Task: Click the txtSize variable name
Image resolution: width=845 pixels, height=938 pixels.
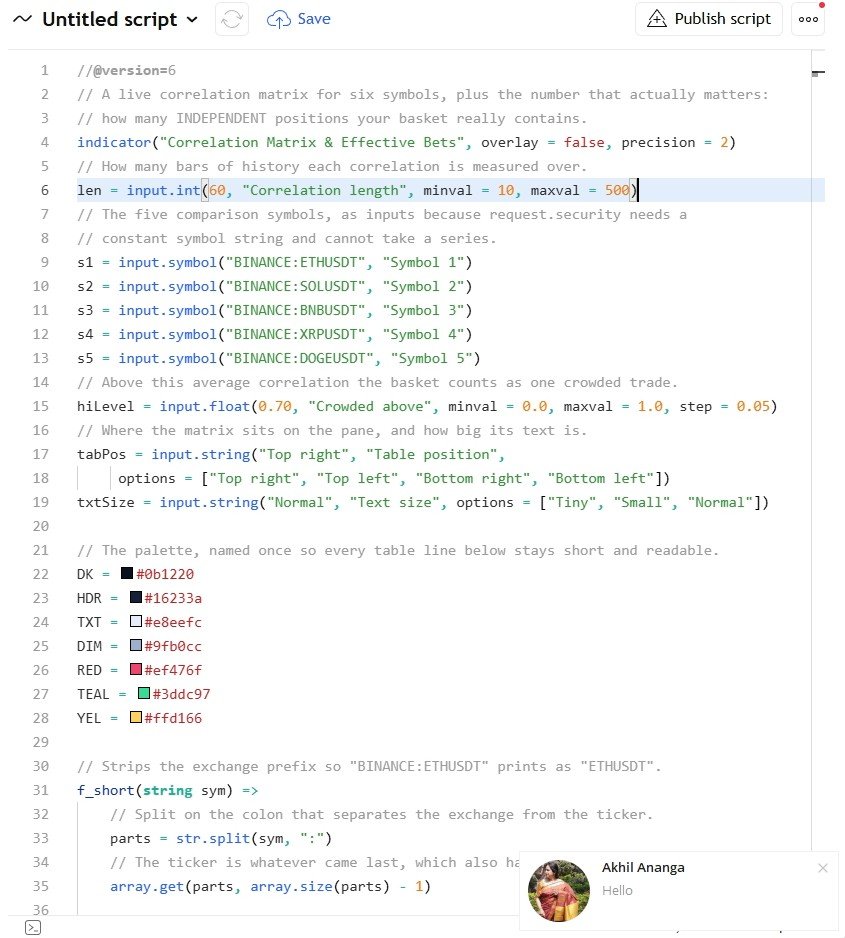Action: click(106, 502)
